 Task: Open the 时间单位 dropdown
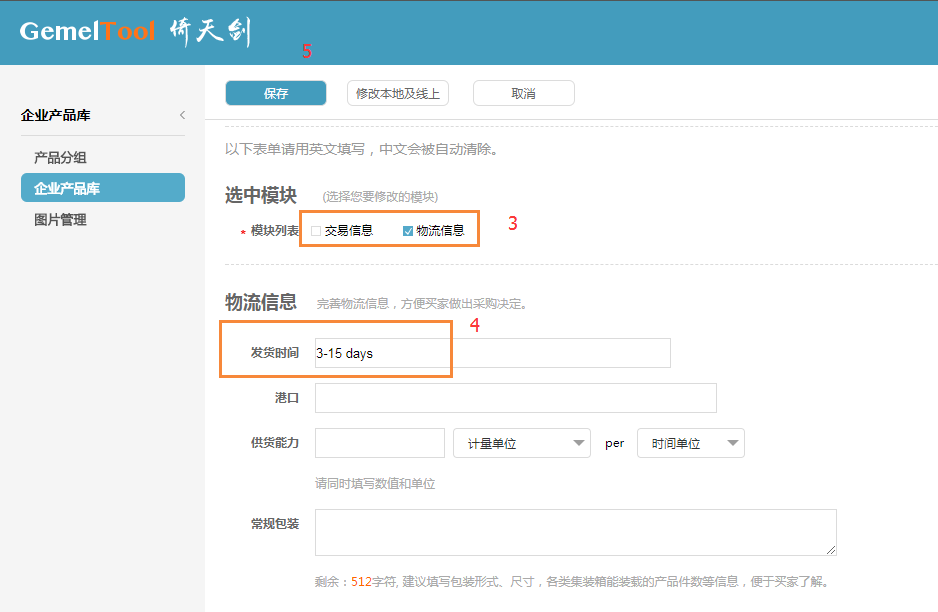click(691, 443)
